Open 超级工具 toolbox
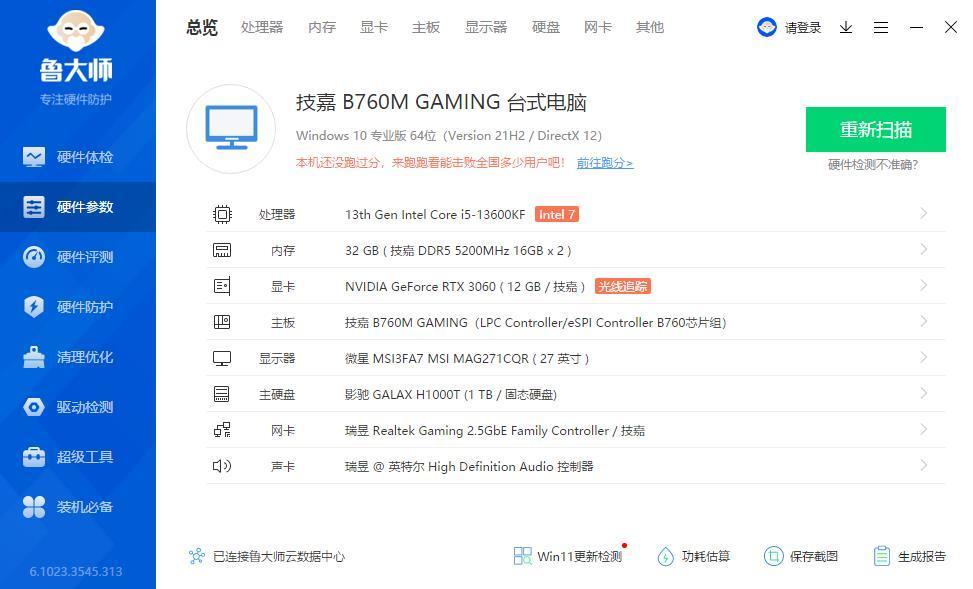973x589 pixels. coord(78,457)
